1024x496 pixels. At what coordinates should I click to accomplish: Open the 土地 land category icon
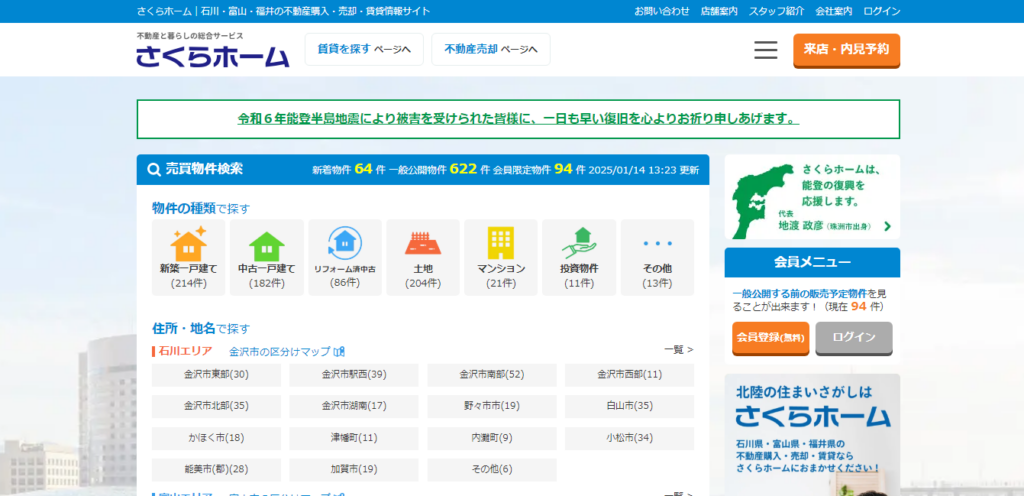[423, 243]
